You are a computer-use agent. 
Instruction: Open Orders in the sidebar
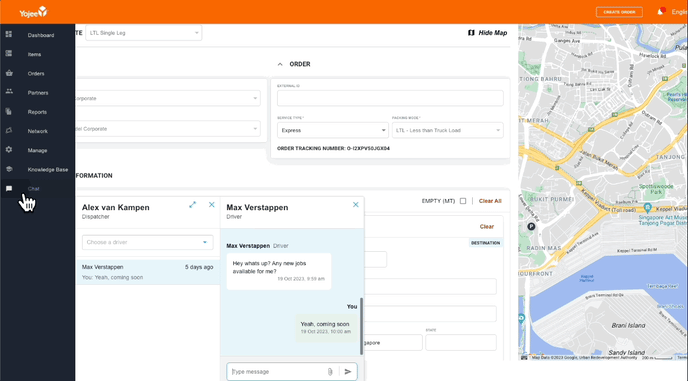(x=36, y=74)
